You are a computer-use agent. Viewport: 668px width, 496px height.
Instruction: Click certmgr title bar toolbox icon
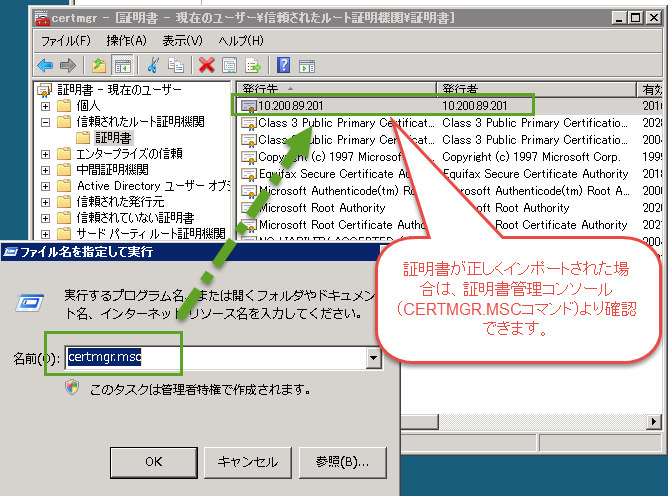(43, 18)
